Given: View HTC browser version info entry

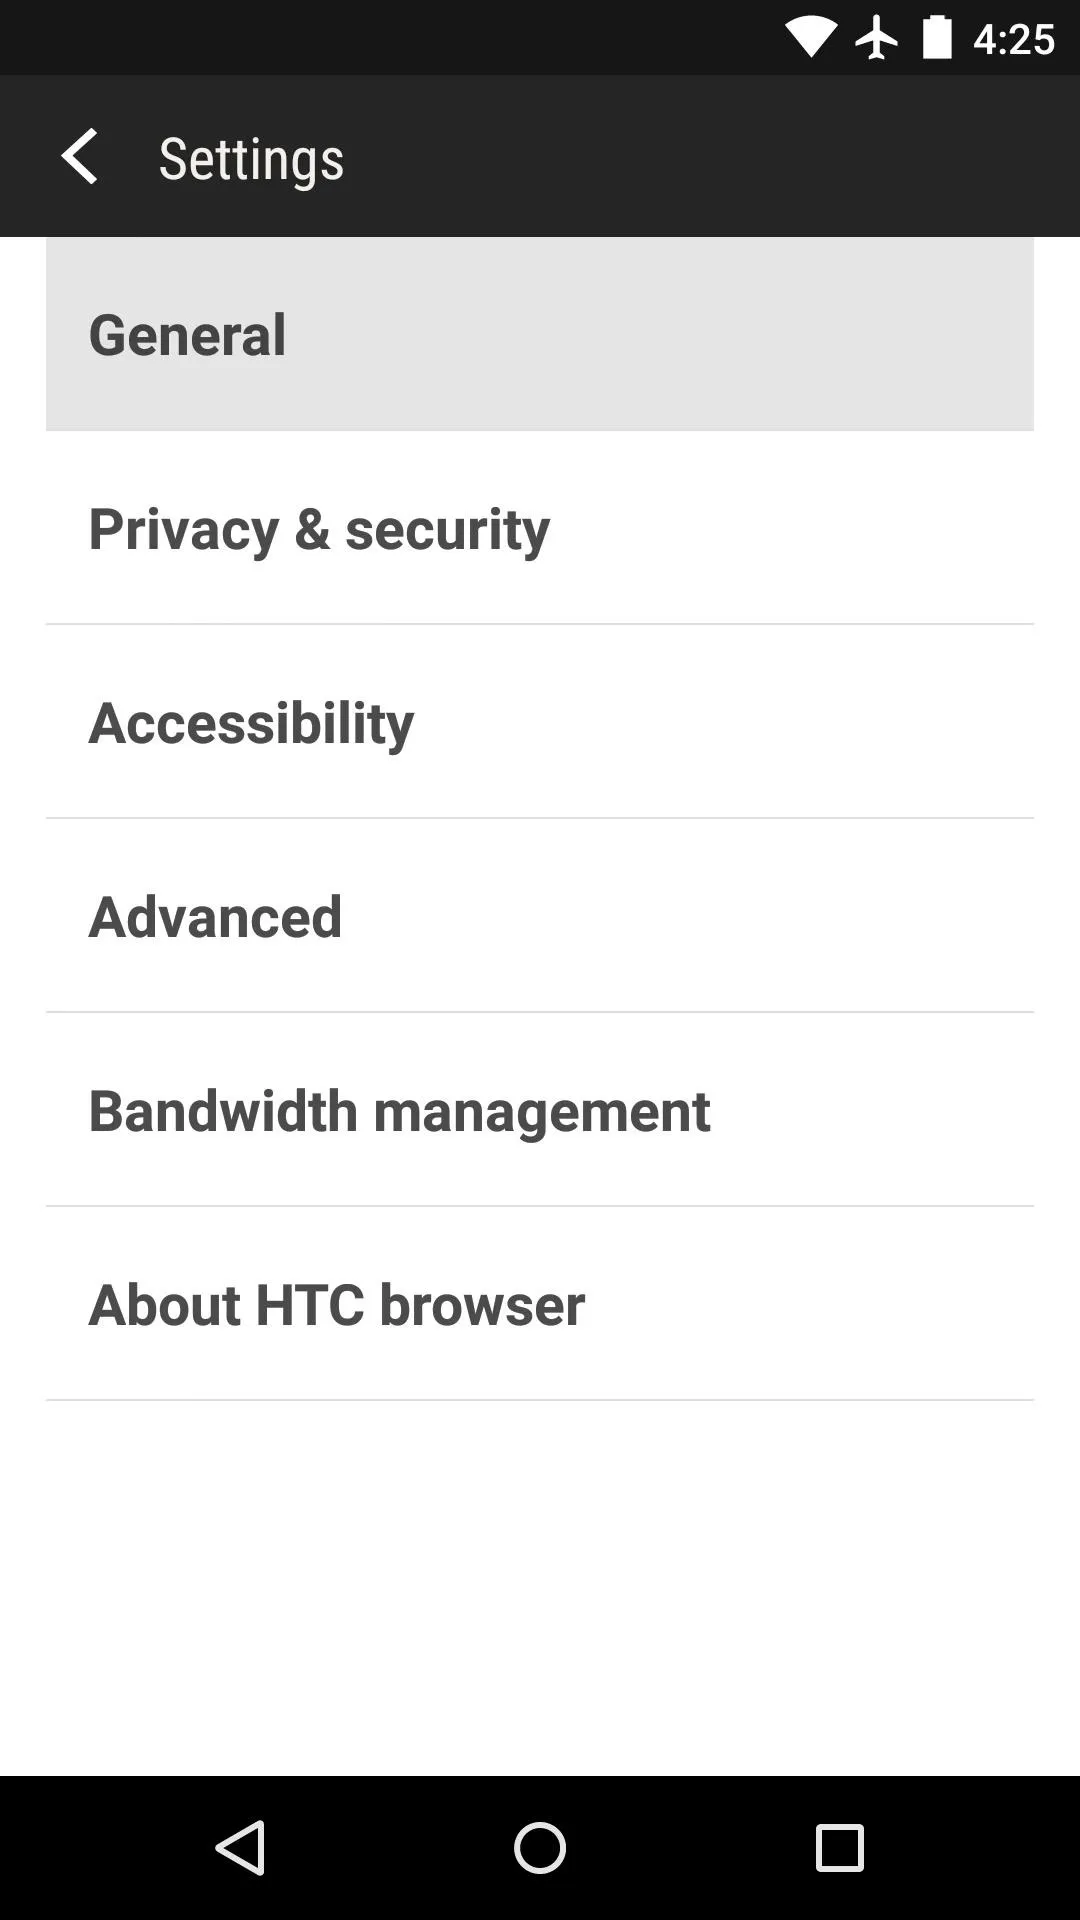Looking at the screenshot, I should (540, 1304).
